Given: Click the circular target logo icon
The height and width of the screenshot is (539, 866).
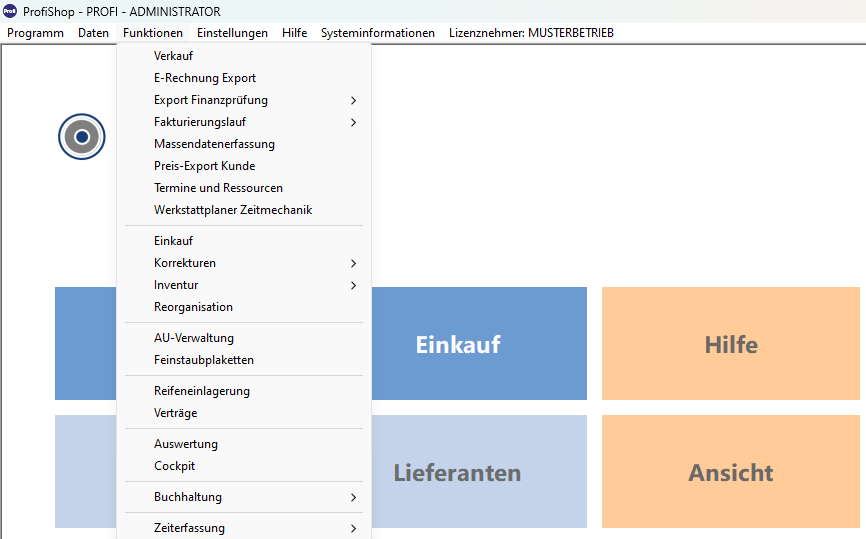Looking at the screenshot, I should point(82,136).
